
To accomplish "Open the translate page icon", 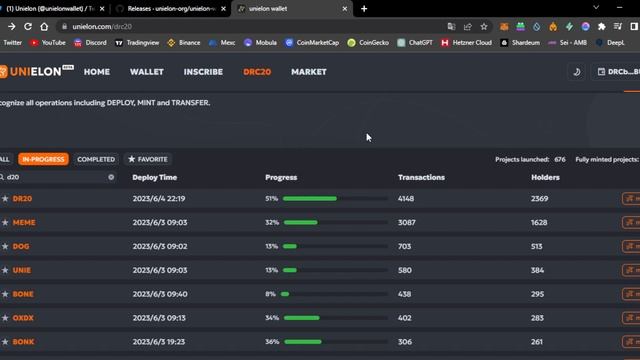I will (451, 27).
